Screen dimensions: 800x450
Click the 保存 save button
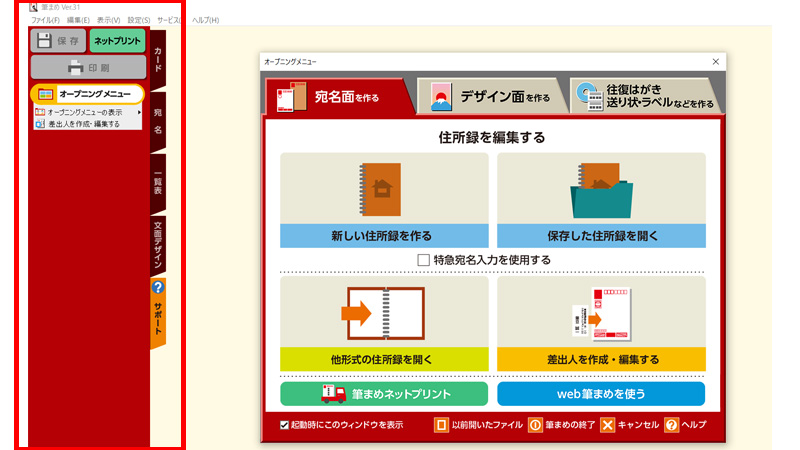click(58, 41)
